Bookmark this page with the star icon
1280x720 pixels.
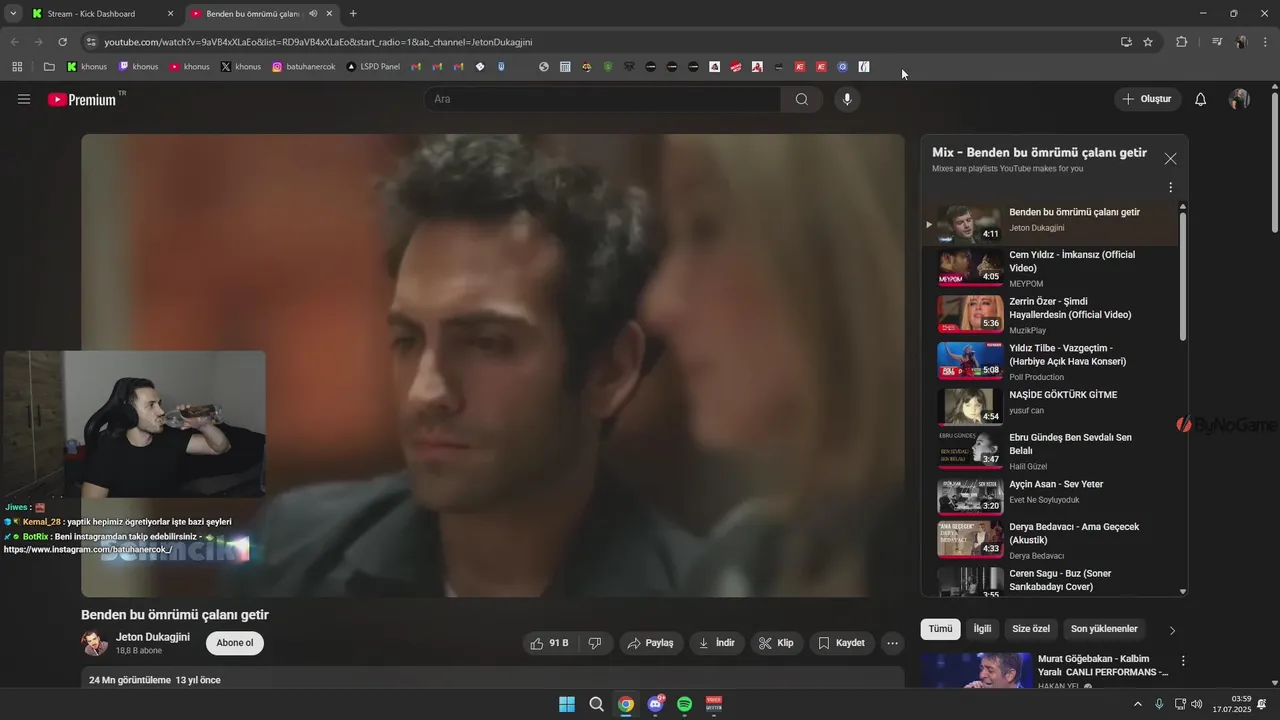(1148, 42)
